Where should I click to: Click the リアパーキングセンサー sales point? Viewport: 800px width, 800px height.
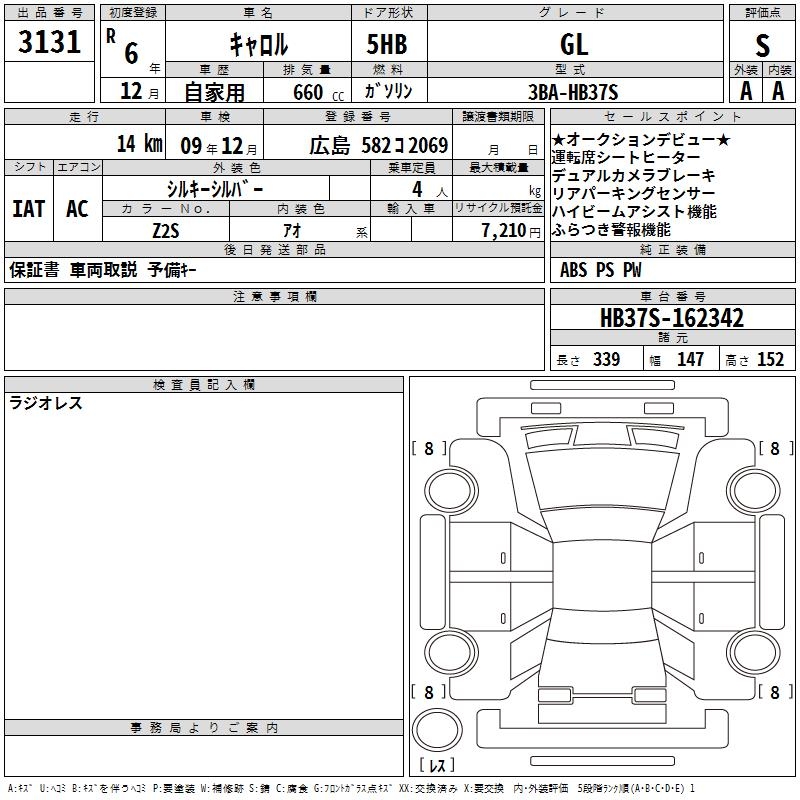point(634,193)
